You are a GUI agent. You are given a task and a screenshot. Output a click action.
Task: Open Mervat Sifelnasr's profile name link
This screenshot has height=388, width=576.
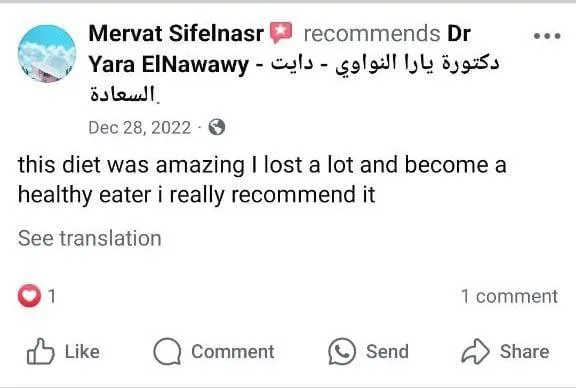[x=176, y=33]
